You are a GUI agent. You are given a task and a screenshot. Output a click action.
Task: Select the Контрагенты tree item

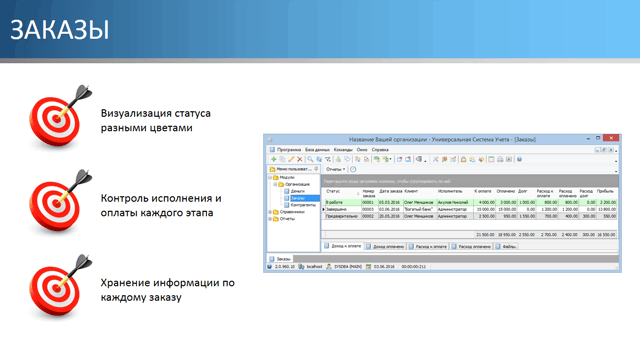pos(303,205)
